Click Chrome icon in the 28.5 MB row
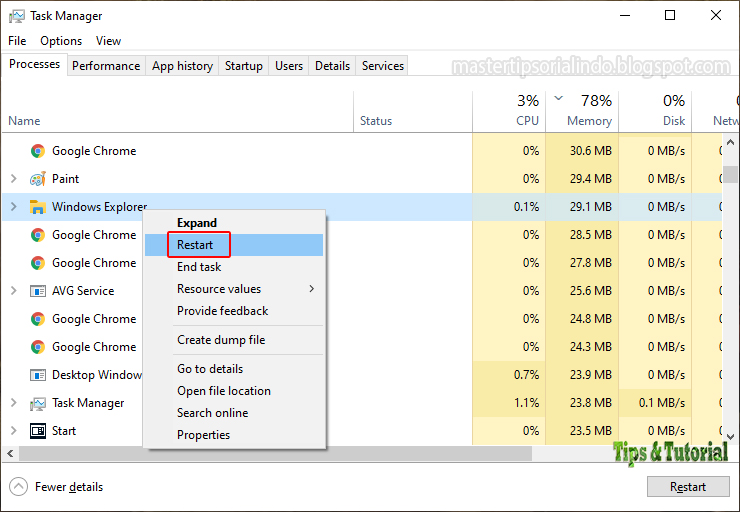The height and width of the screenshot is (512, 740). pyautogui.click(x=38, y=235)
